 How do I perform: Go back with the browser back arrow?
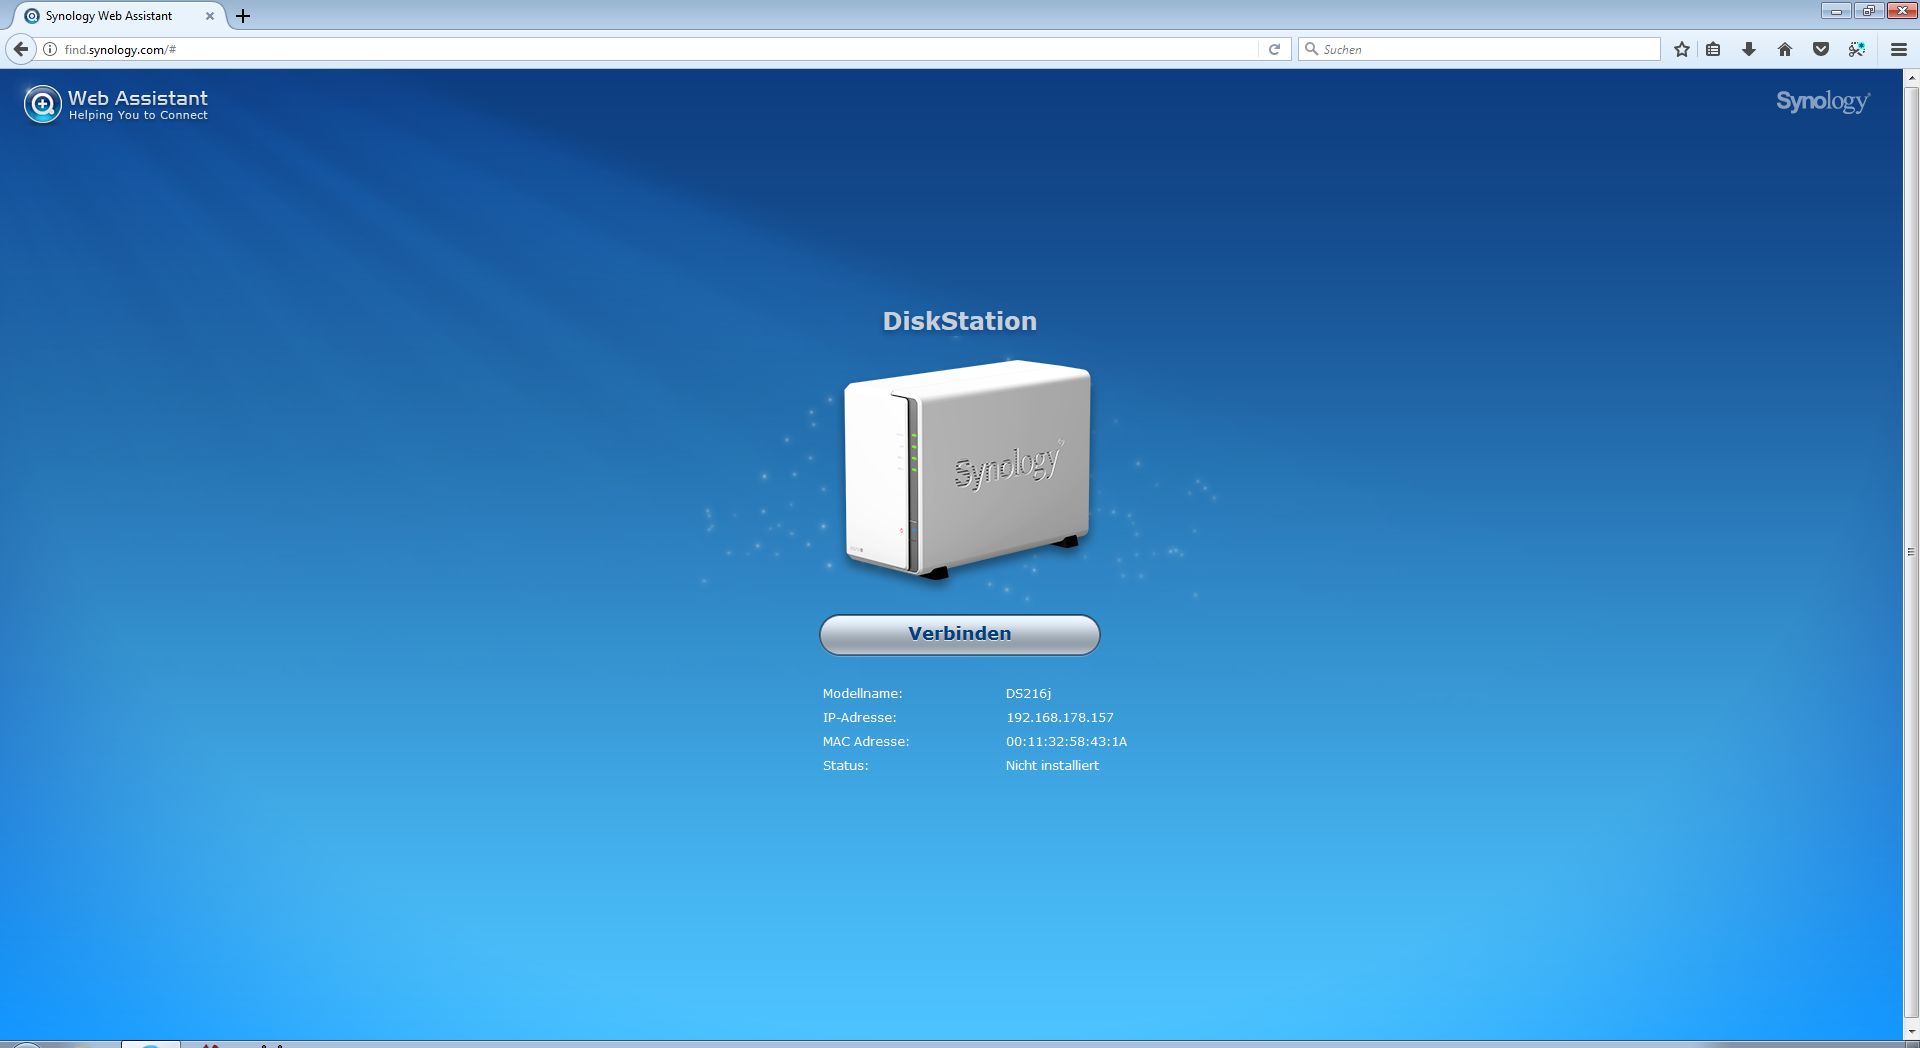(21, 49)
